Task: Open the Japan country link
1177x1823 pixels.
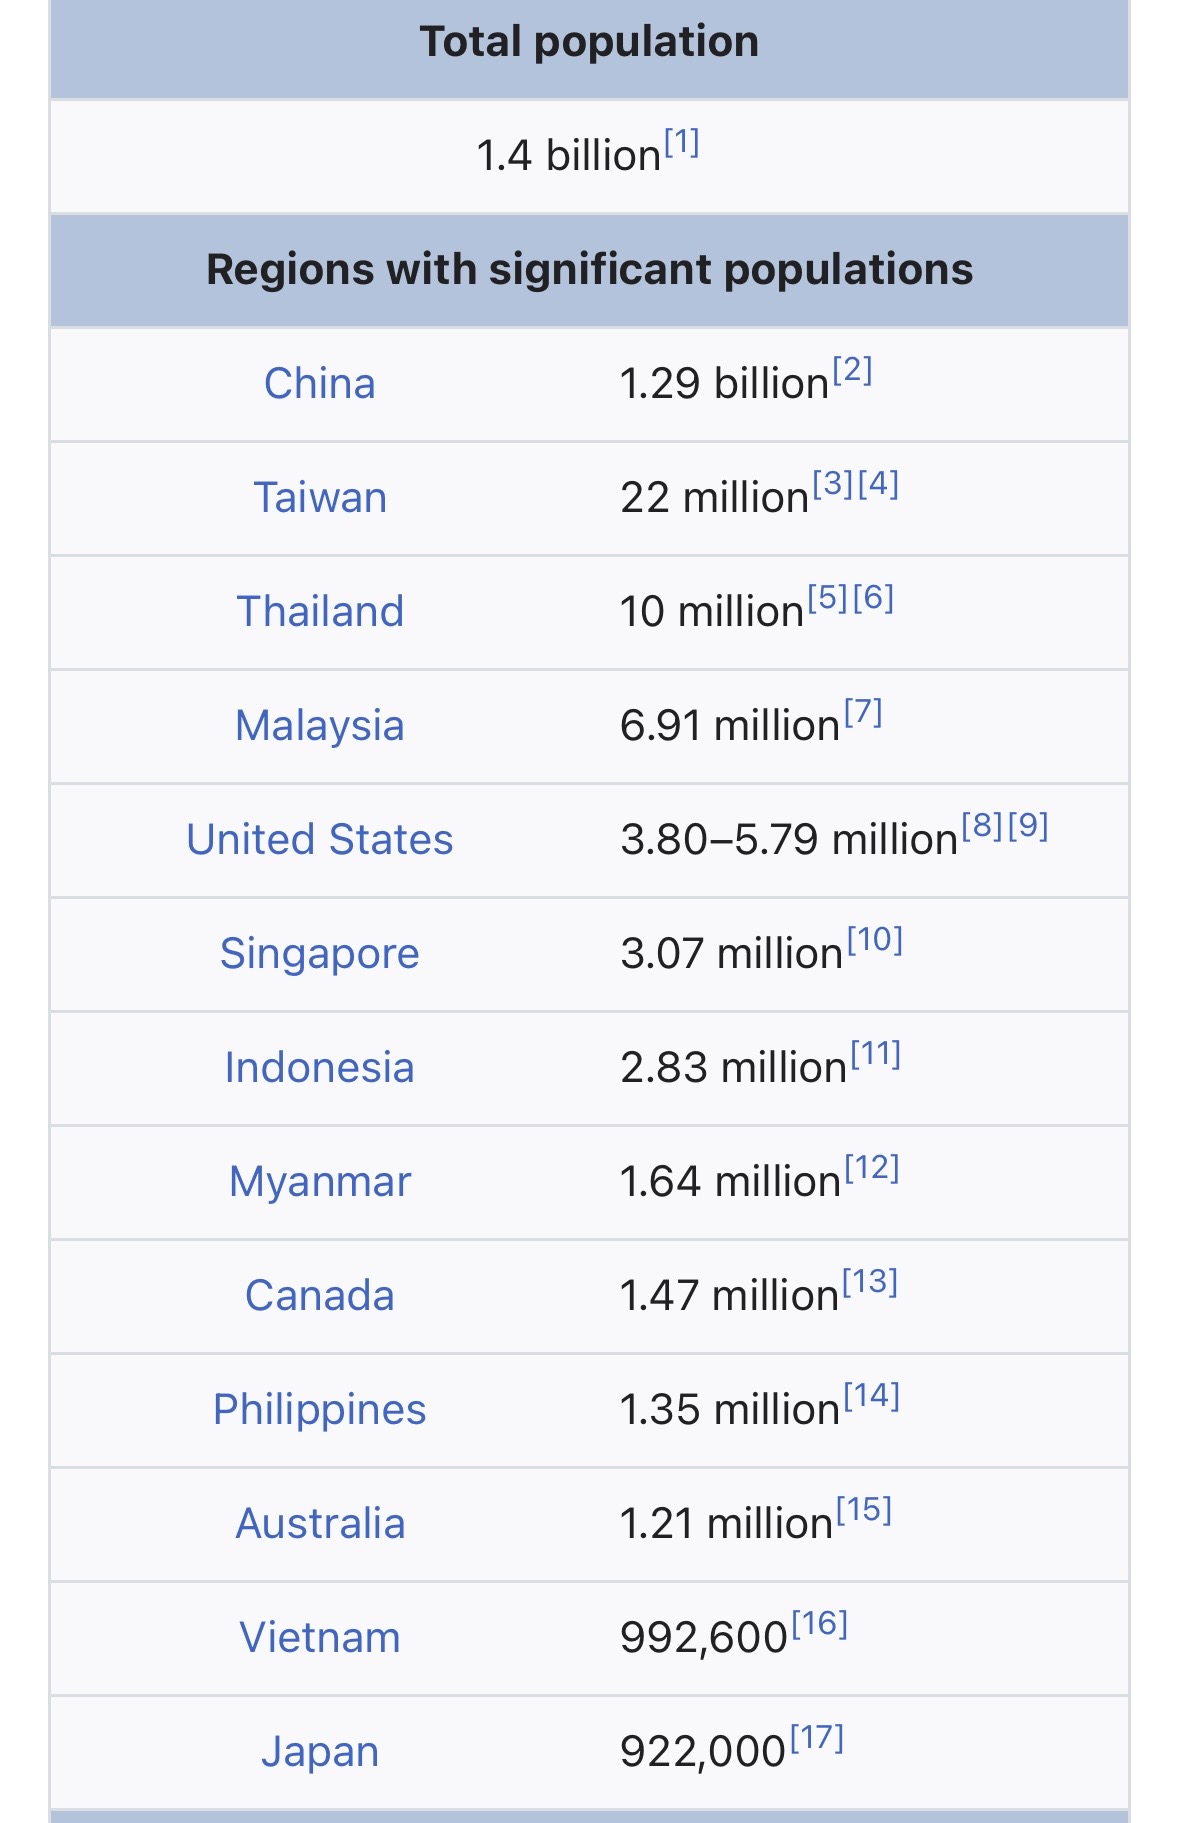Action: [320, 1752]
